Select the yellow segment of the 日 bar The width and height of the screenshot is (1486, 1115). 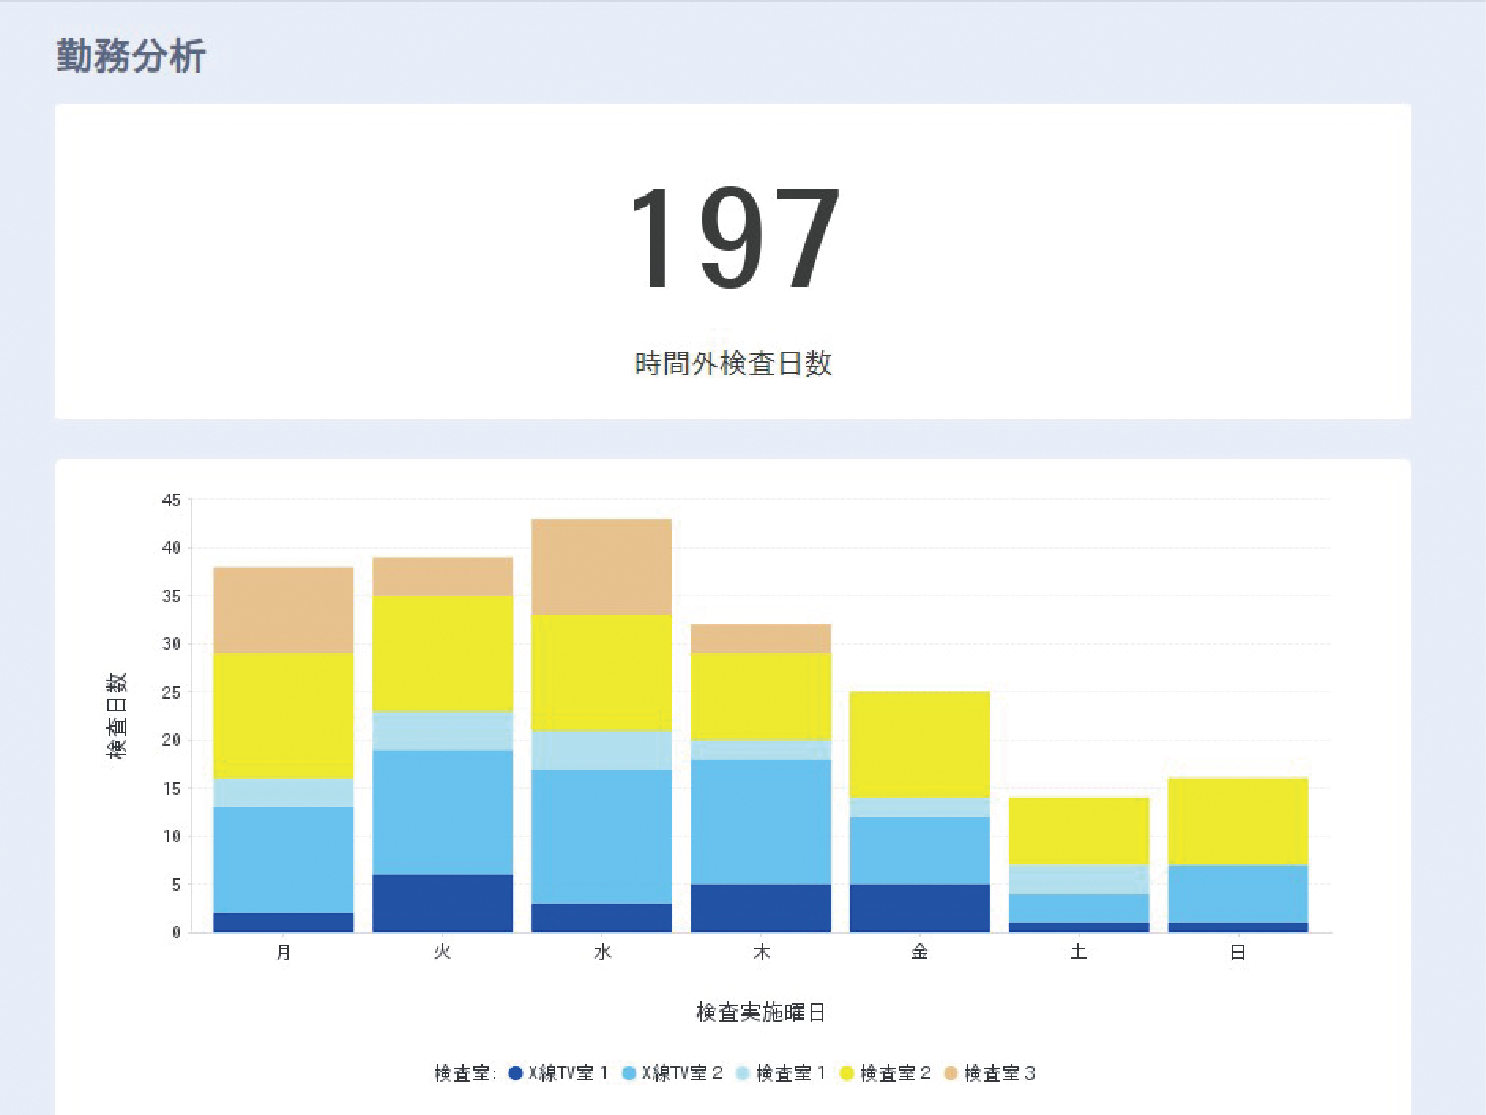[1237, 821]
